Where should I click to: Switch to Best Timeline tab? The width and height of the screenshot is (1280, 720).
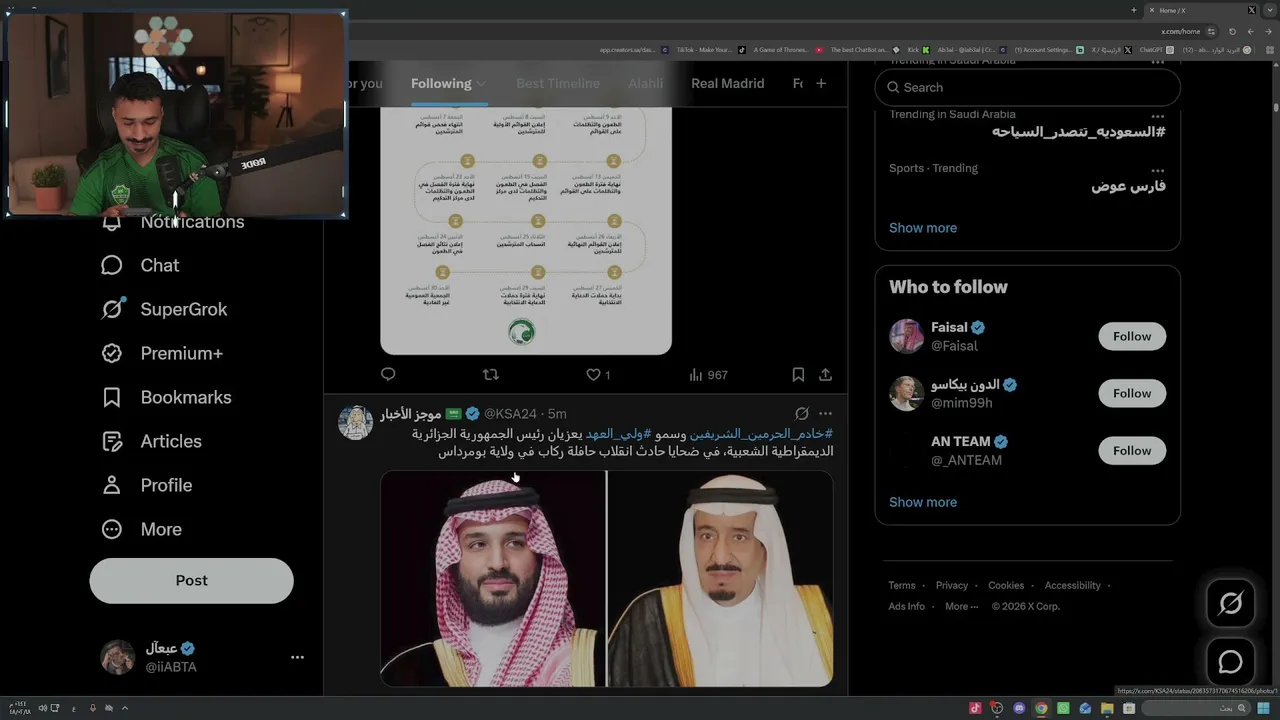tap(558, 83)
